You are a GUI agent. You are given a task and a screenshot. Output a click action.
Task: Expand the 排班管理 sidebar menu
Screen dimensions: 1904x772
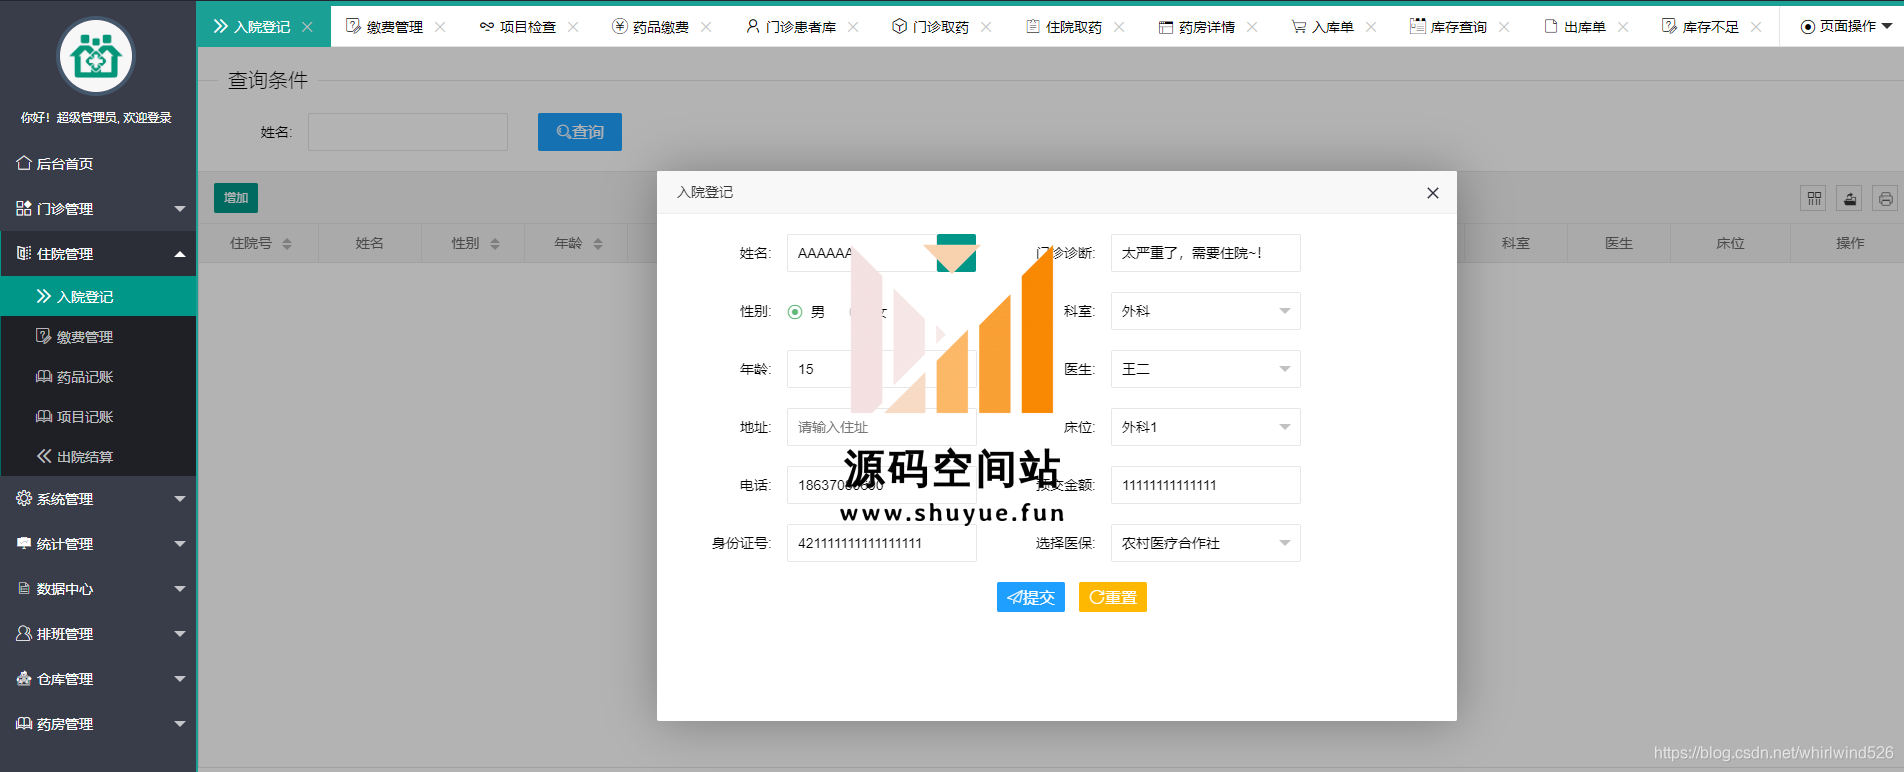tap(98, 633)
